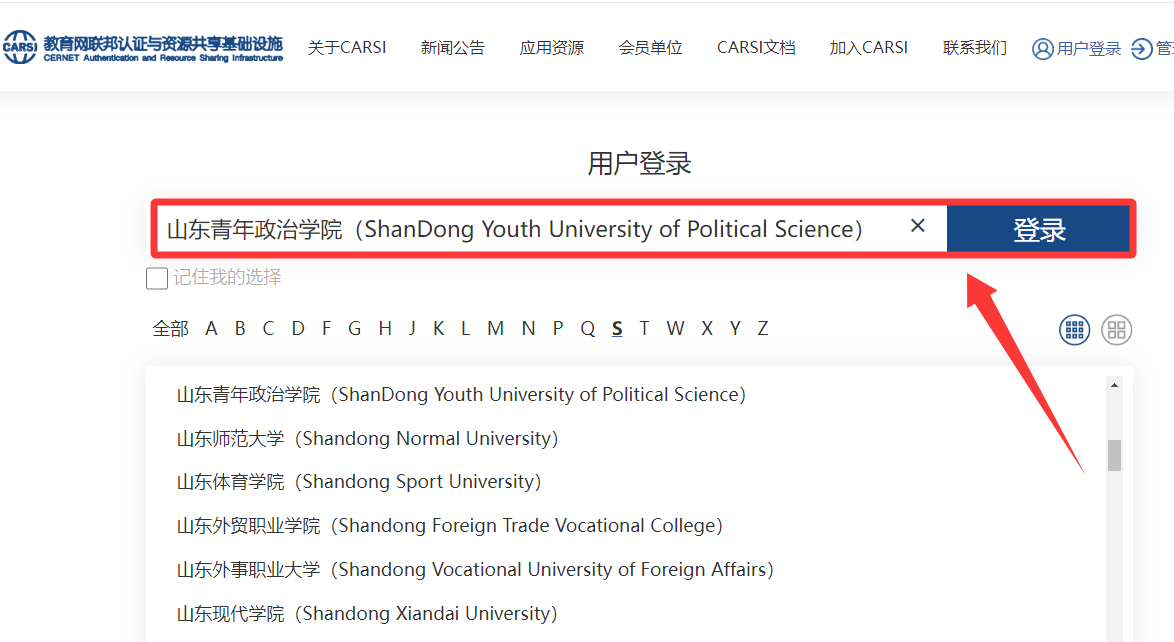Select 山东师范大学 from the list
The image size is (1174, 642).
click(x=367, y=438)
